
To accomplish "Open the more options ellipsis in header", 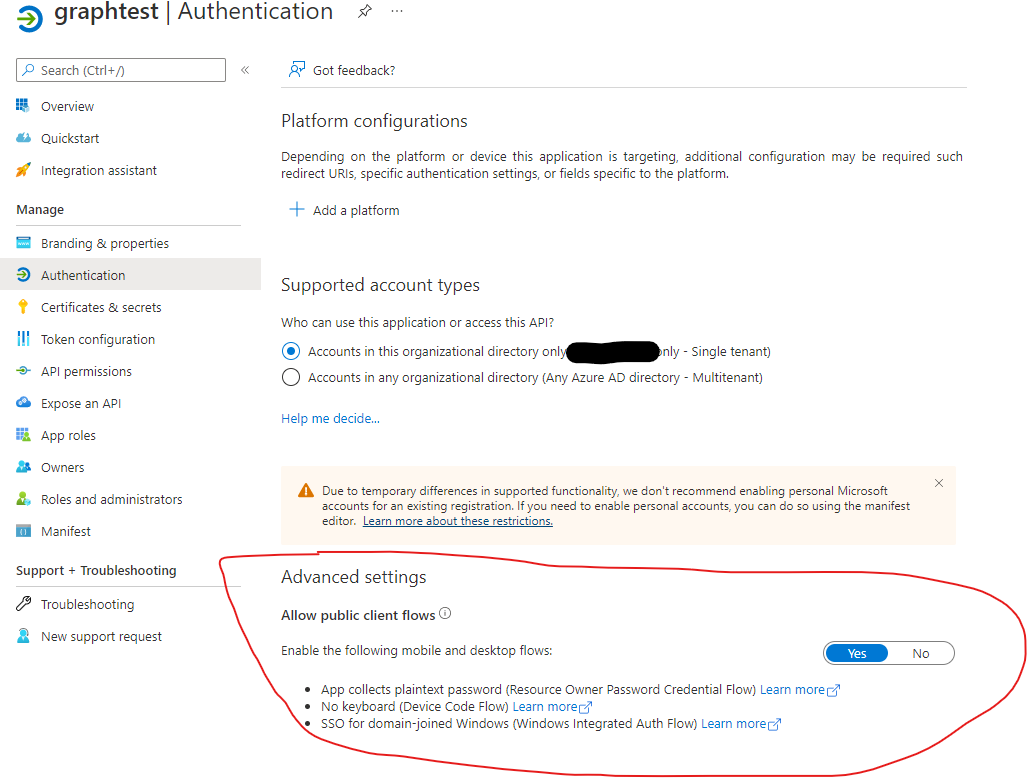I will [x=397, y=11].
